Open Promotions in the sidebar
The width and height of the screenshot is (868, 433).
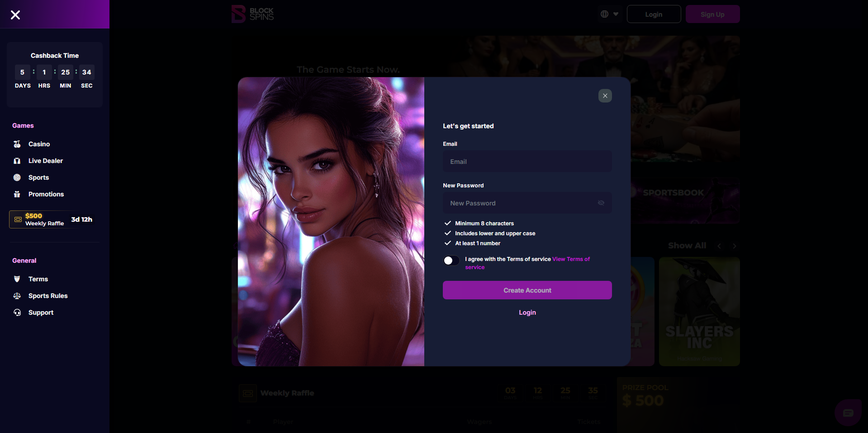click(x=46, y=194)
